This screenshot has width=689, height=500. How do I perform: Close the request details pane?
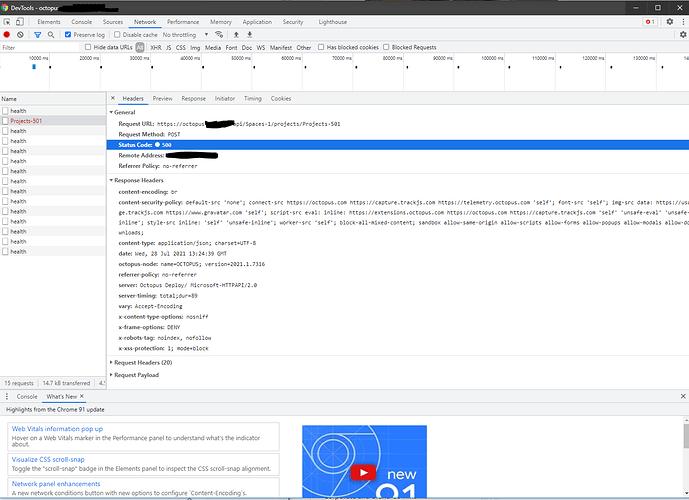tap(113, 98)
